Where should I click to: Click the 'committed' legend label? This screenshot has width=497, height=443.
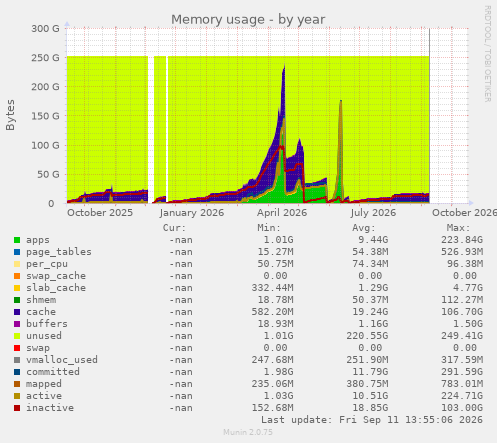(x=53, y=372)
